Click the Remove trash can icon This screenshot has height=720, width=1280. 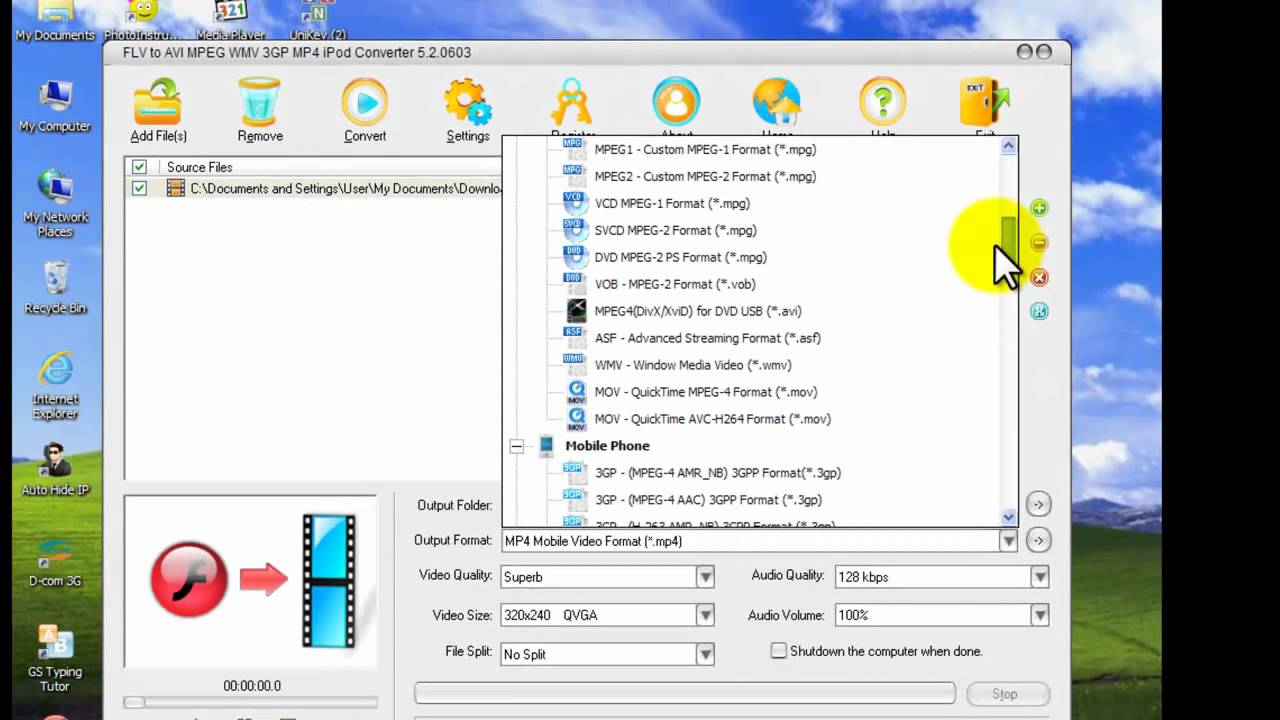pos(260,102)
